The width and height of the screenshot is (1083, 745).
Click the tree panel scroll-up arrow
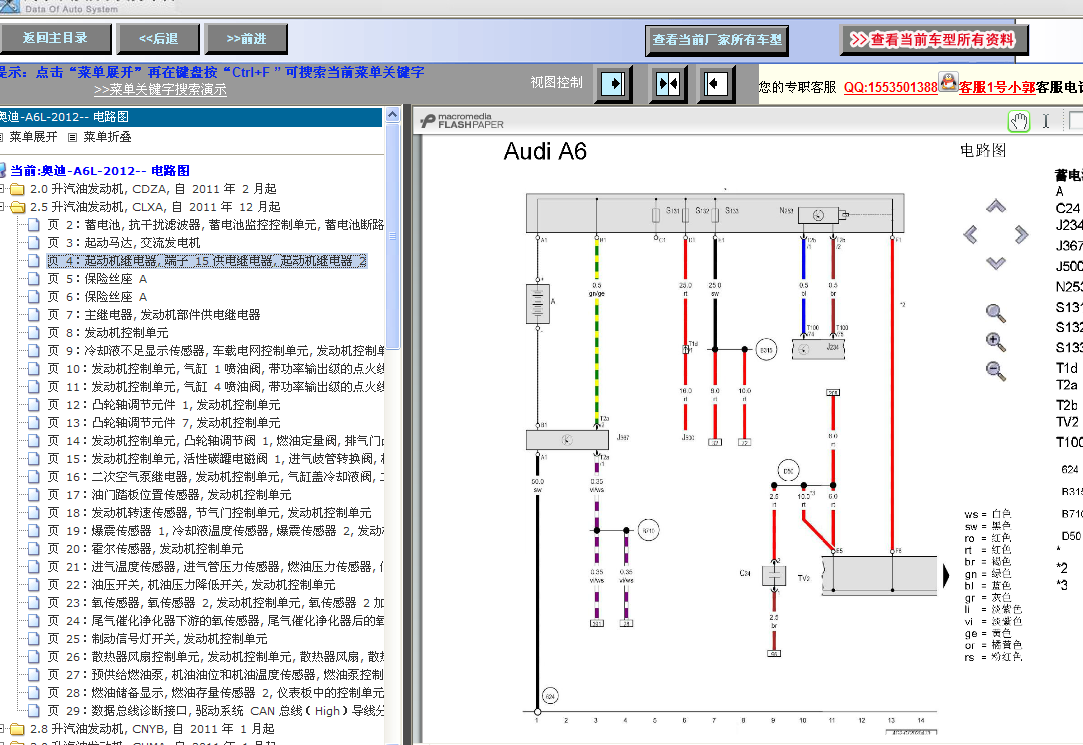click(392, 115)
